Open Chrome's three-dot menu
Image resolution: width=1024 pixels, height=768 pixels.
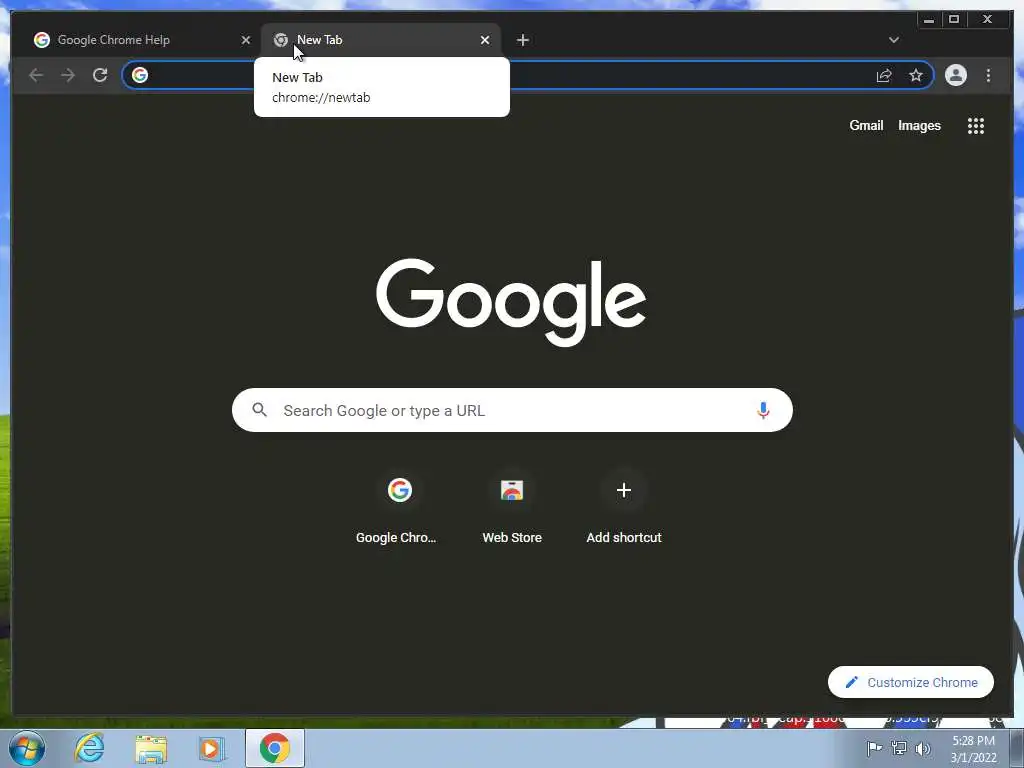tap(989, 75)
